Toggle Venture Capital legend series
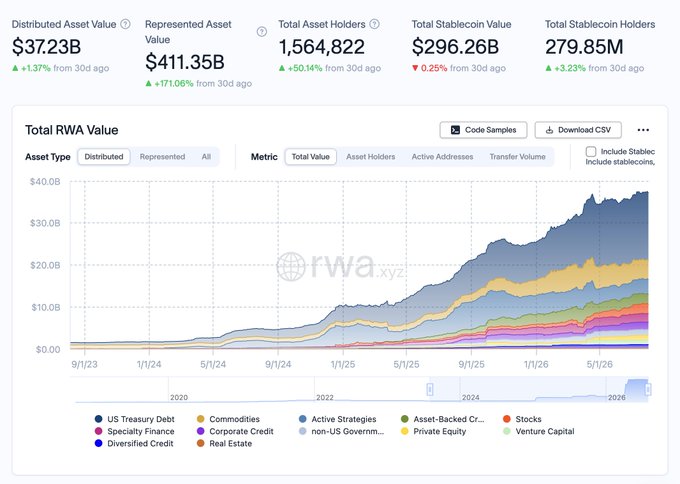This screenshot has height=484, width=680. (x=539, y=431)
